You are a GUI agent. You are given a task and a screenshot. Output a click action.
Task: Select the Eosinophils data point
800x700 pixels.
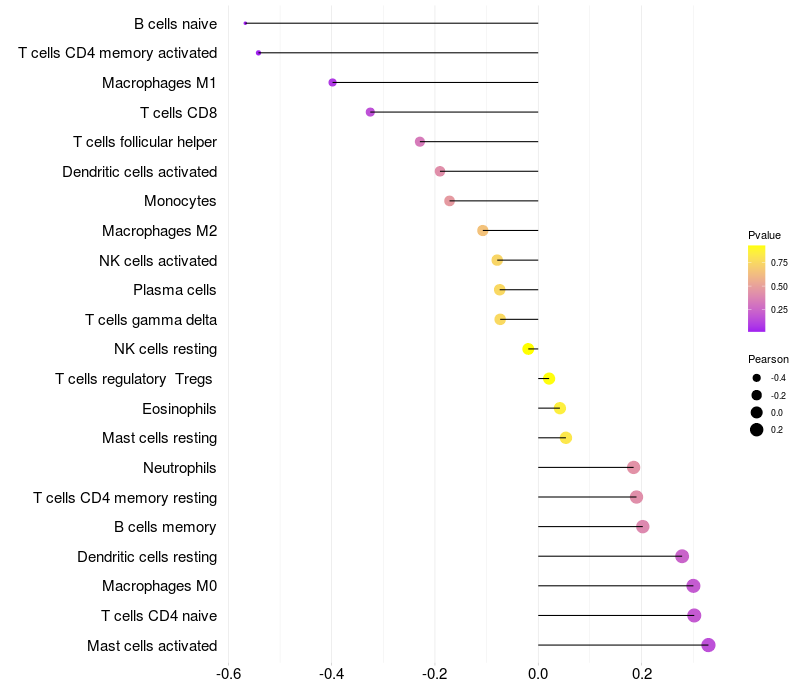tap(559, 408)
